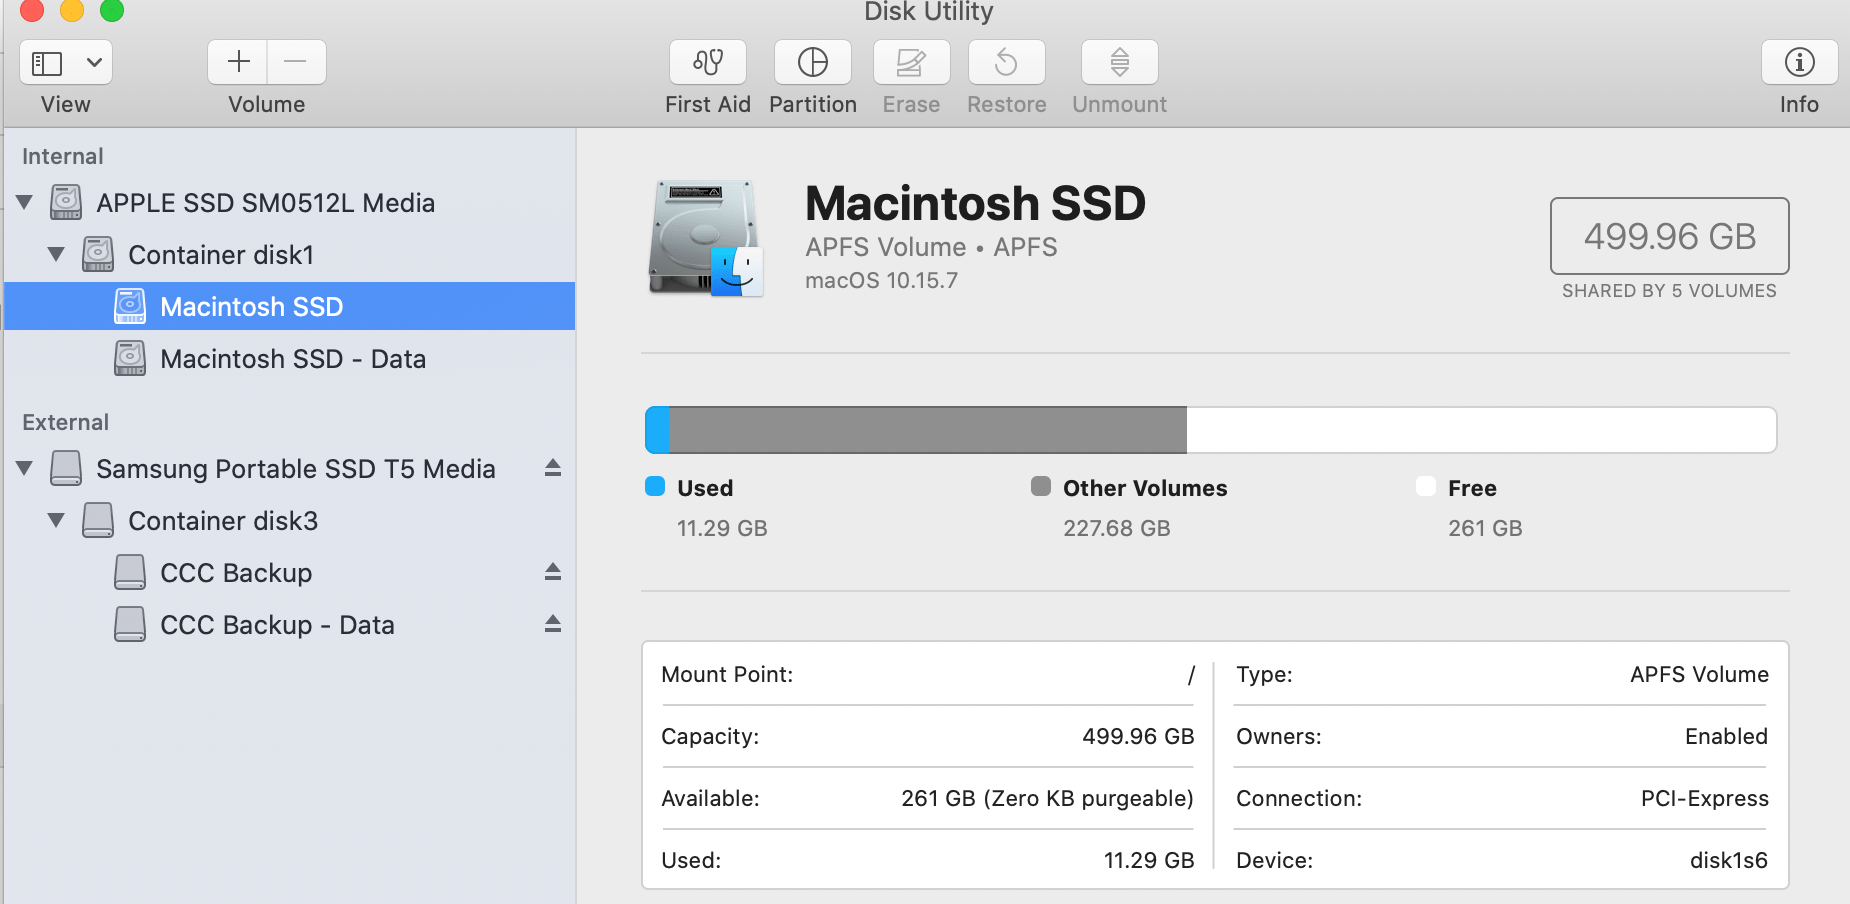Screen dimensions: 1850x904
Task: Click the Available 261 GB purgeable value
Action: (1047, 798)
